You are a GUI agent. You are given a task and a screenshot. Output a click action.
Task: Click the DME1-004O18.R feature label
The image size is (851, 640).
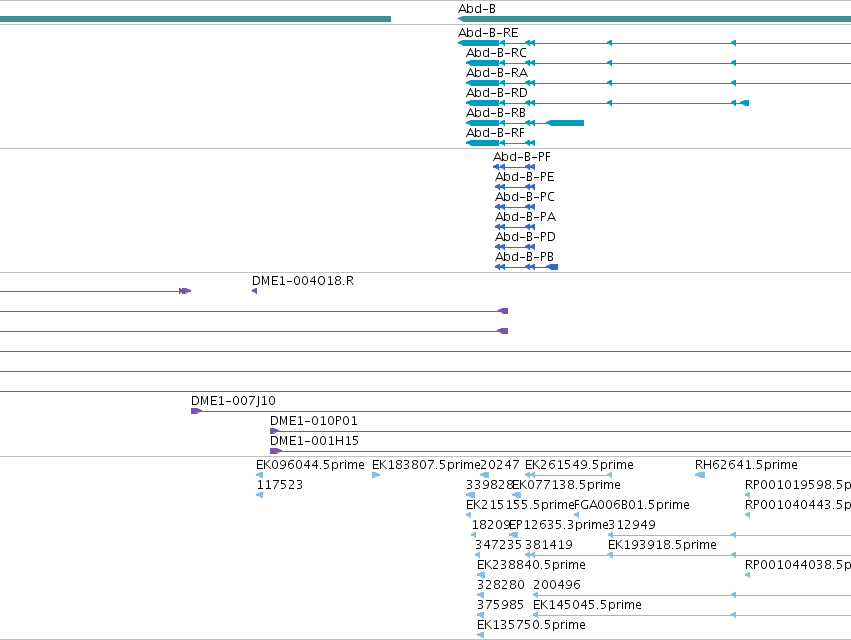tap(303, 281)
